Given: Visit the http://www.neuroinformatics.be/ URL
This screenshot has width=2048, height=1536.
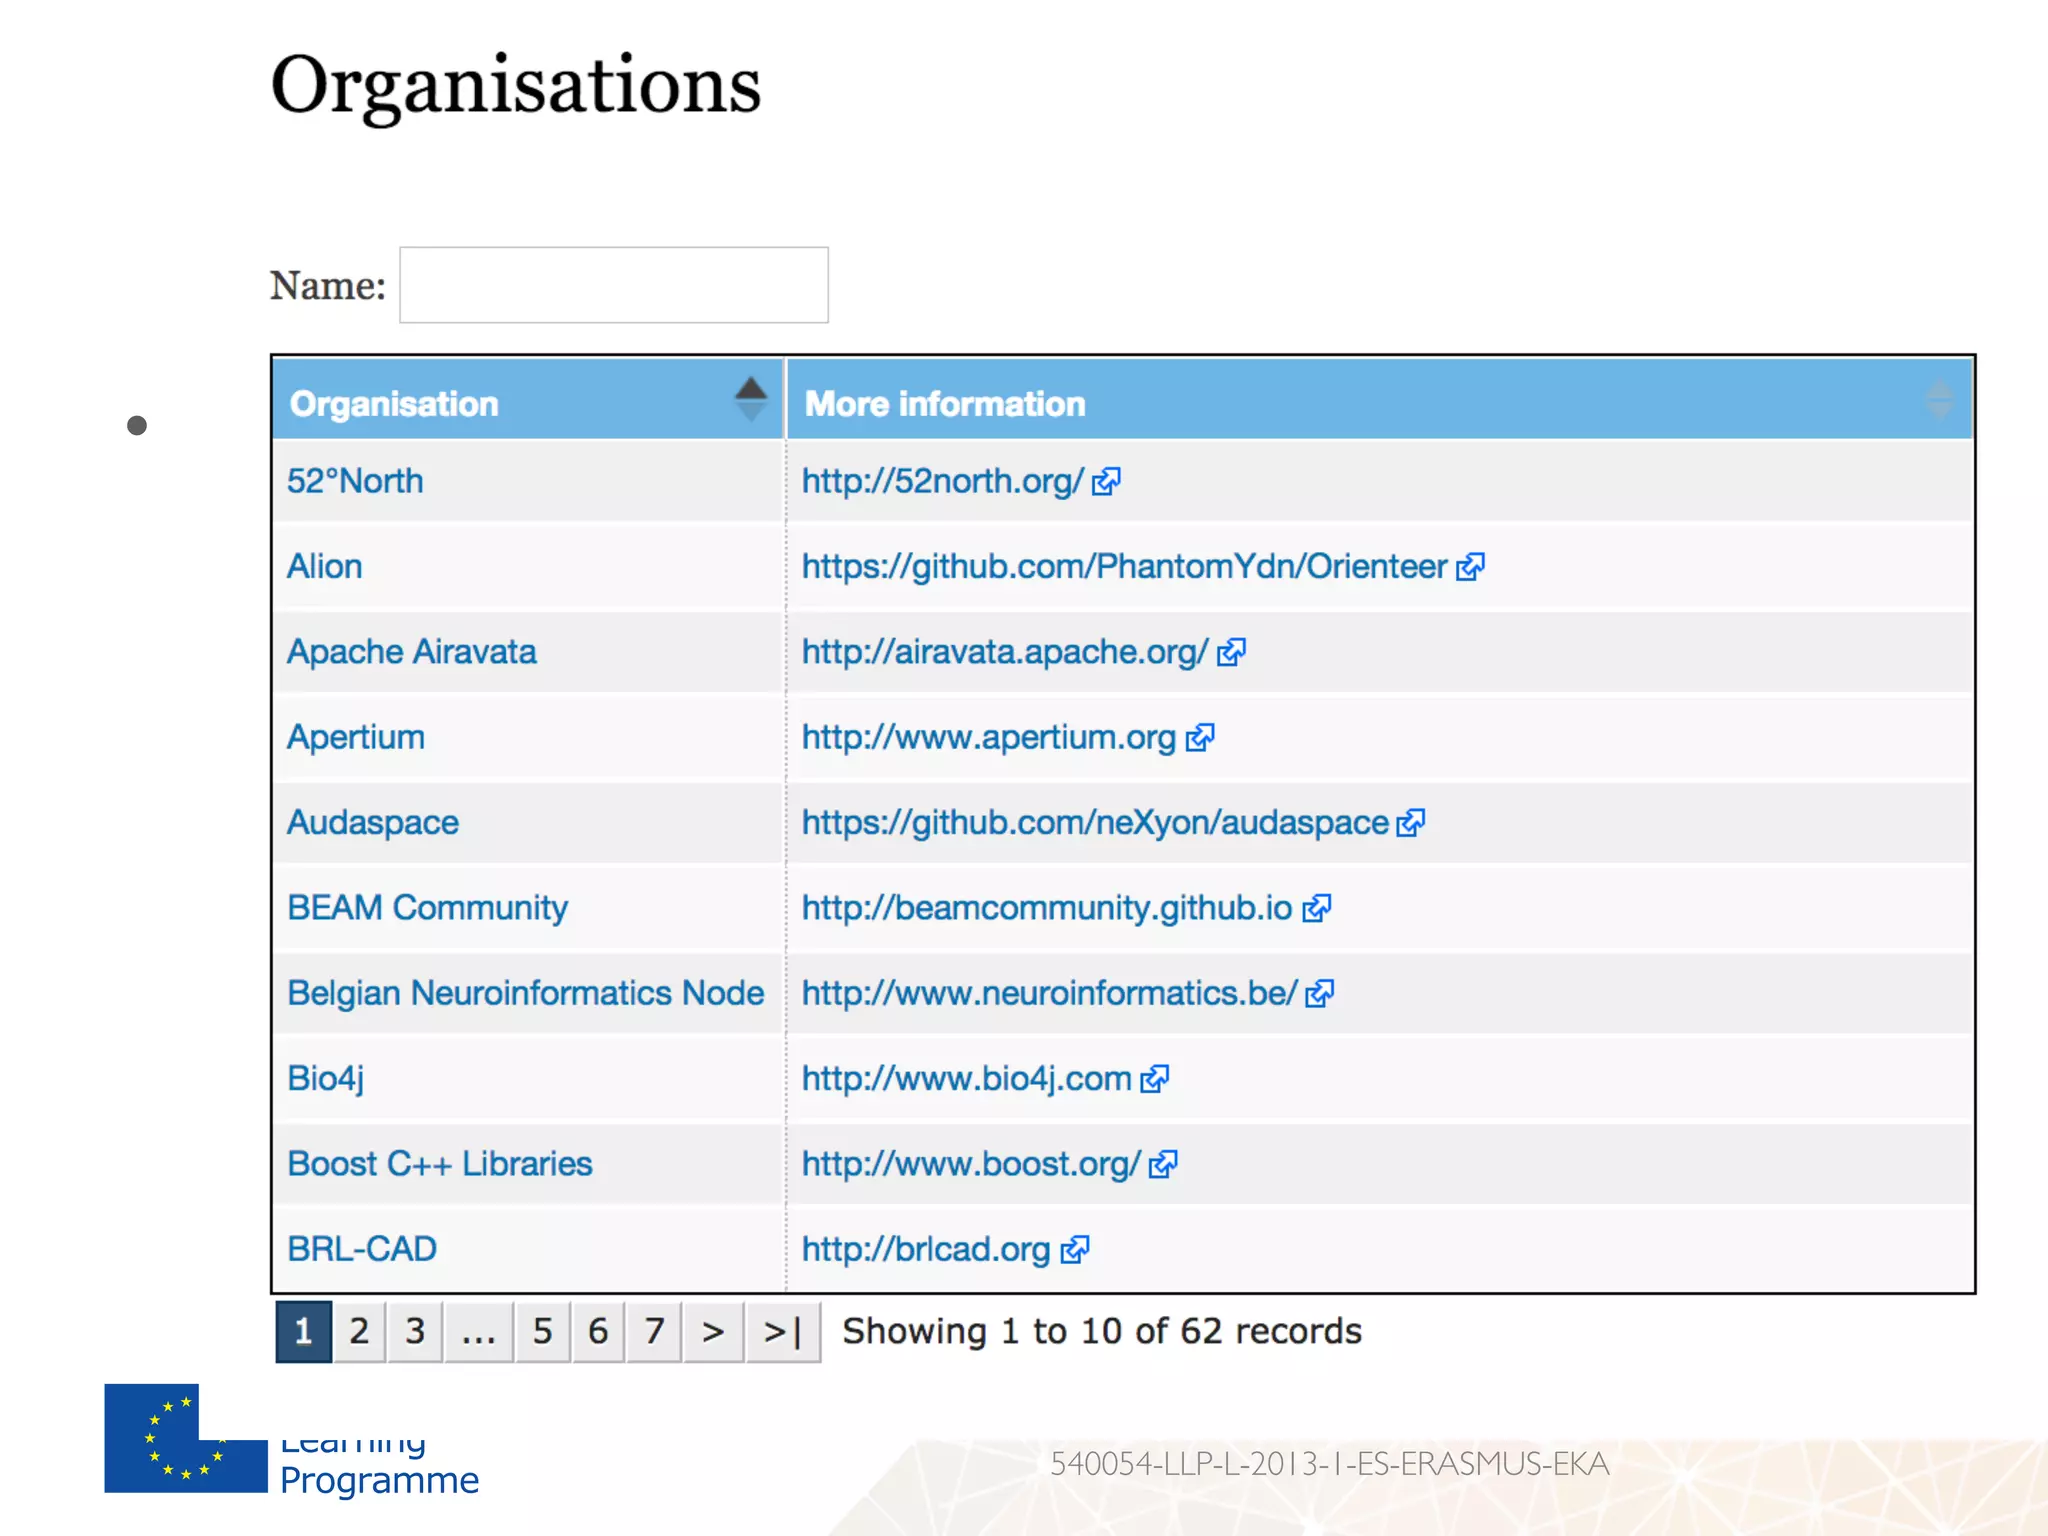Looking at the screenshot, I should point(1050,994).
